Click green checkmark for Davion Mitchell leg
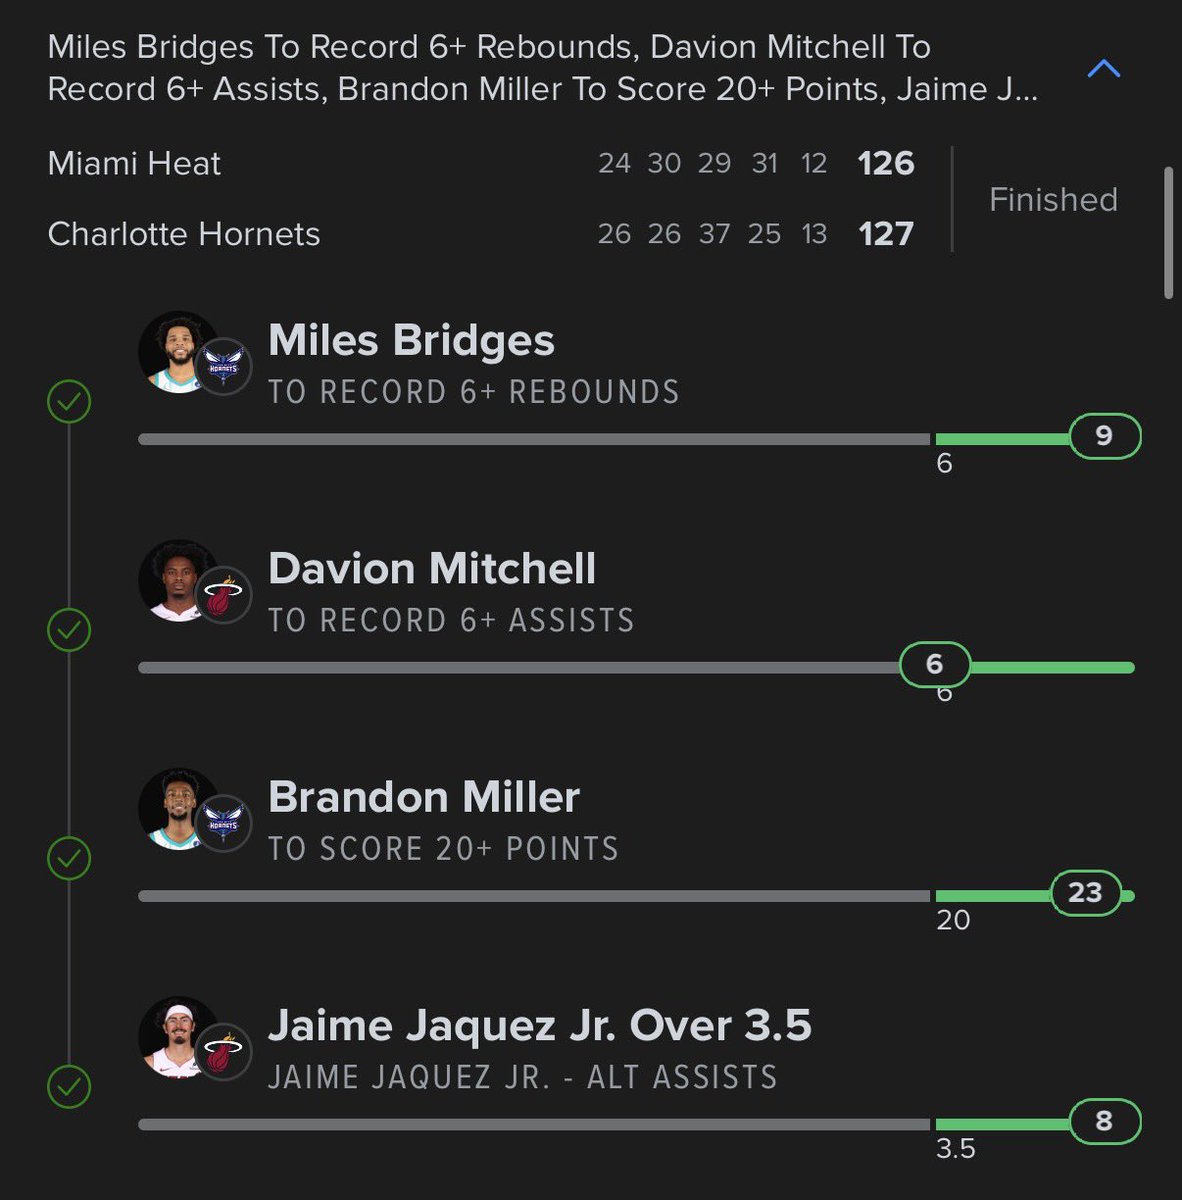The height and width of the screenshot is (1200, 1182). tap(69, 630)
